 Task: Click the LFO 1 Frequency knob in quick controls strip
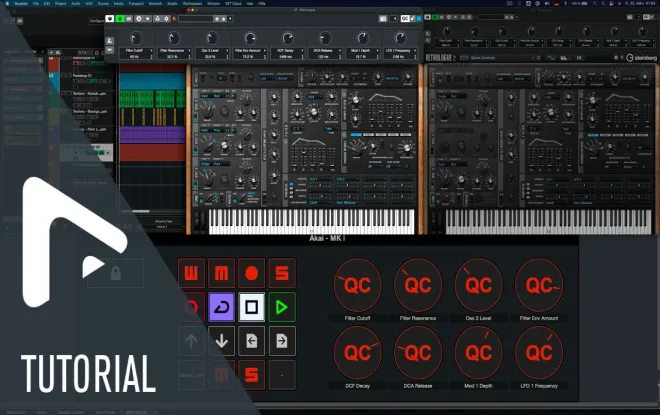[x=400, y=38]
